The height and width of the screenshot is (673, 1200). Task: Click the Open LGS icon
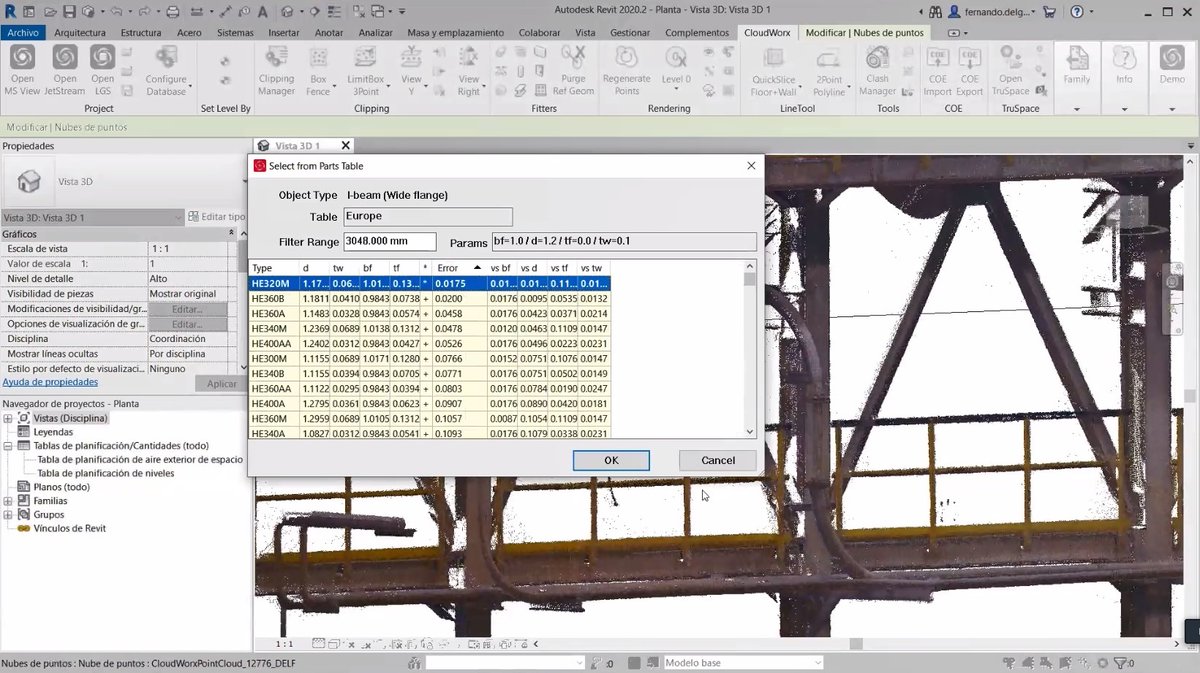click(102, 70)
